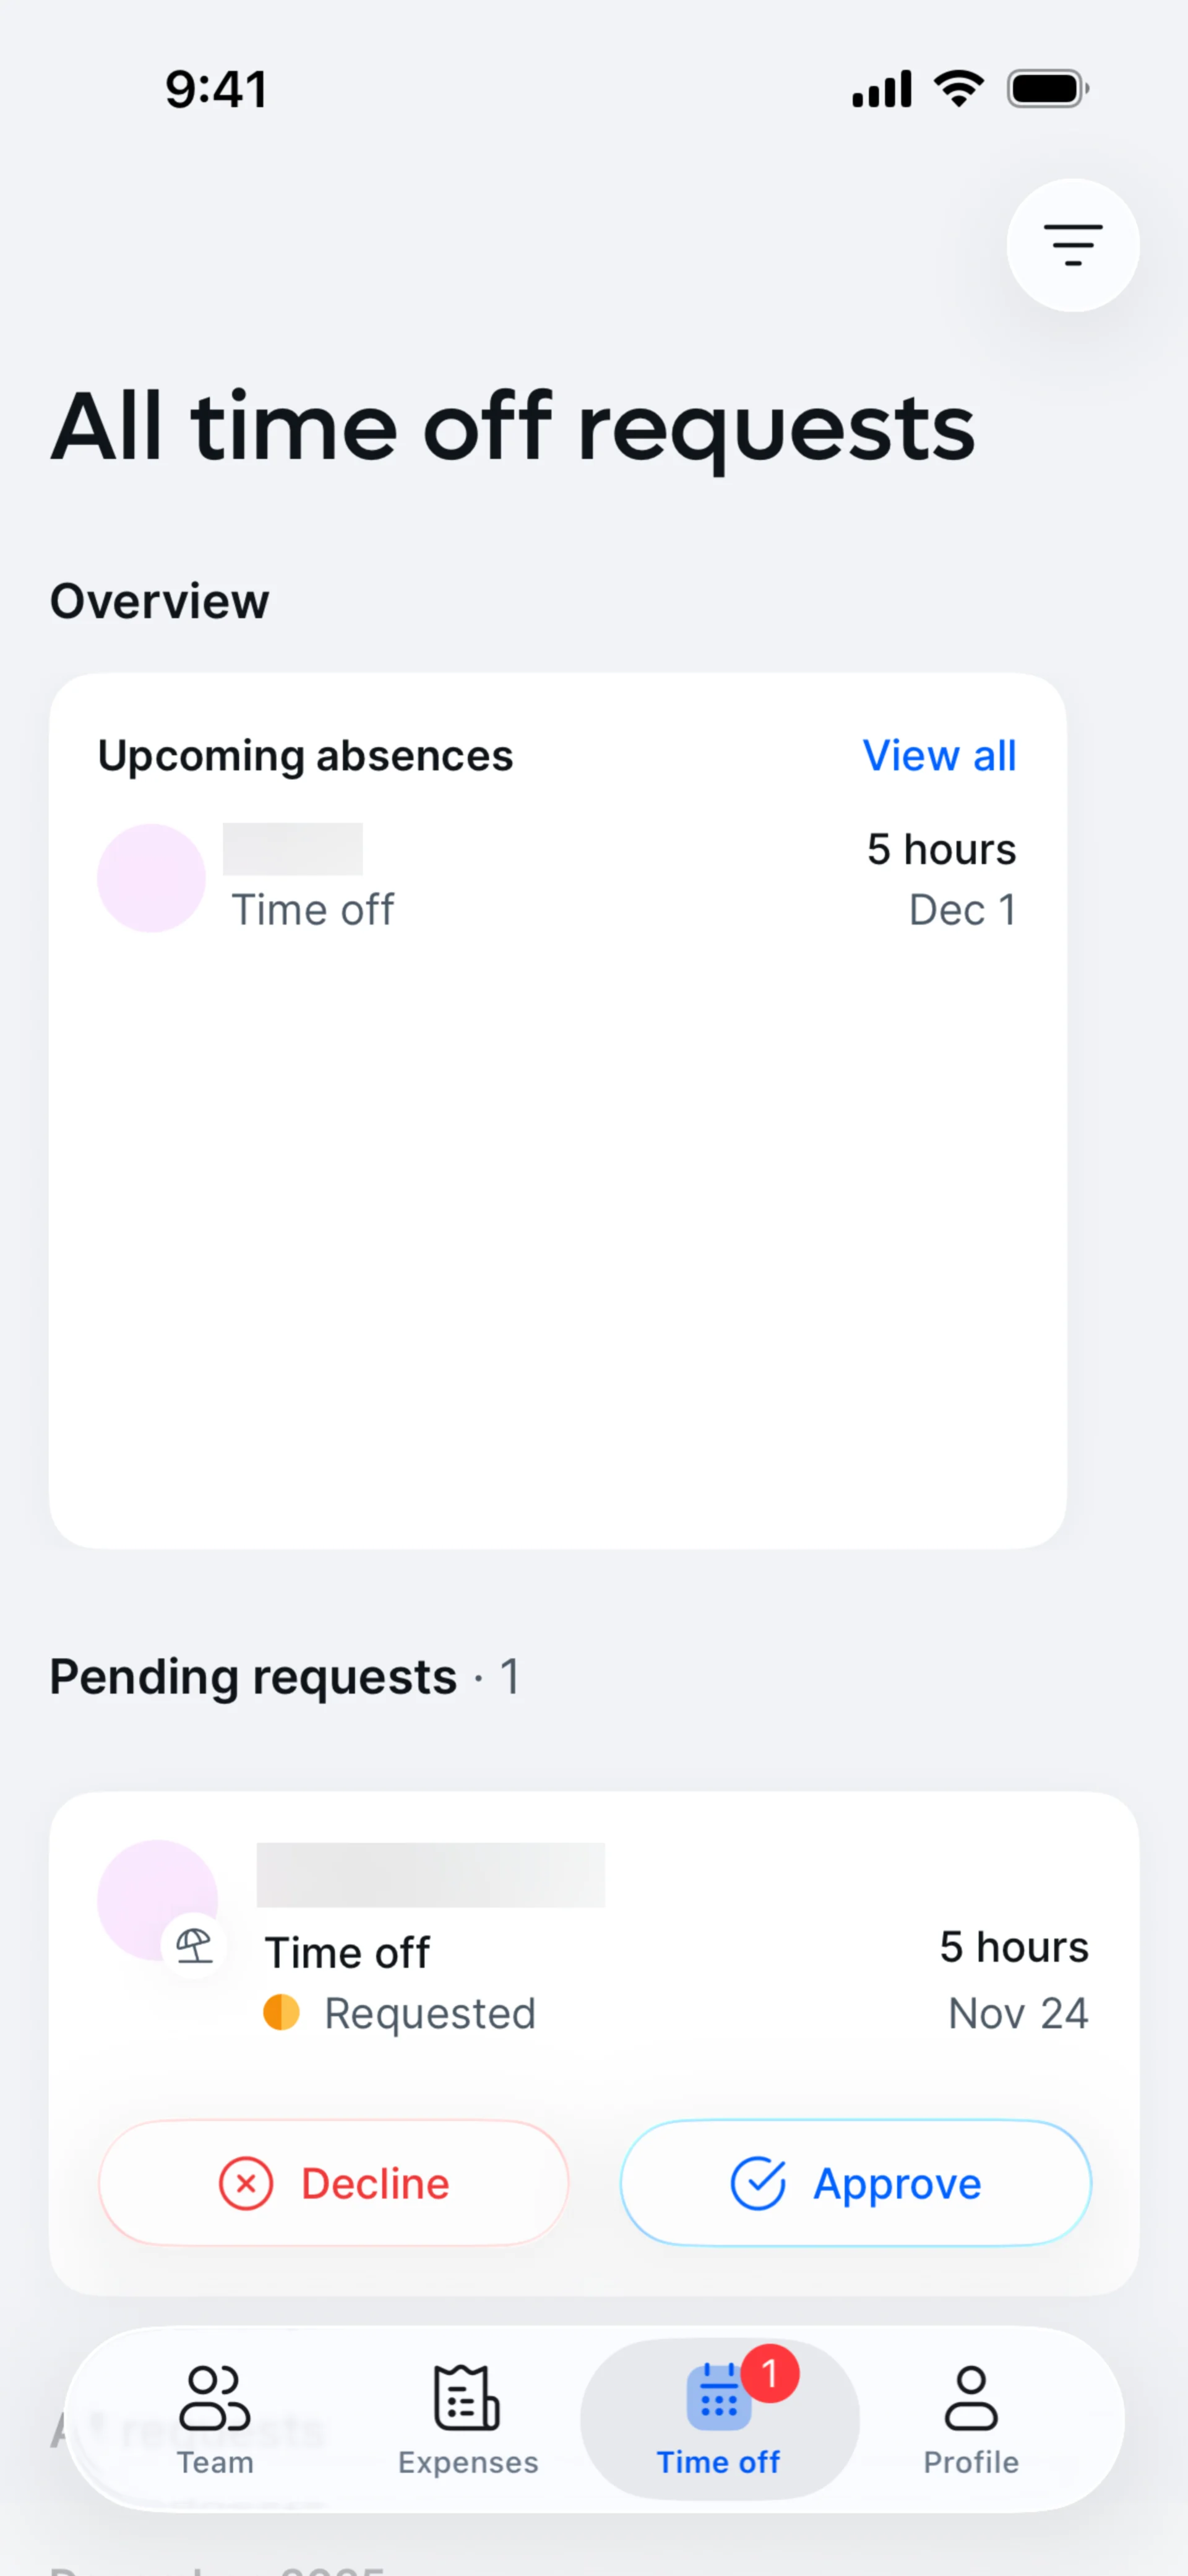1188x2576 pixels.
Task: Tap the Team people icon
Action: (214, 2397)
